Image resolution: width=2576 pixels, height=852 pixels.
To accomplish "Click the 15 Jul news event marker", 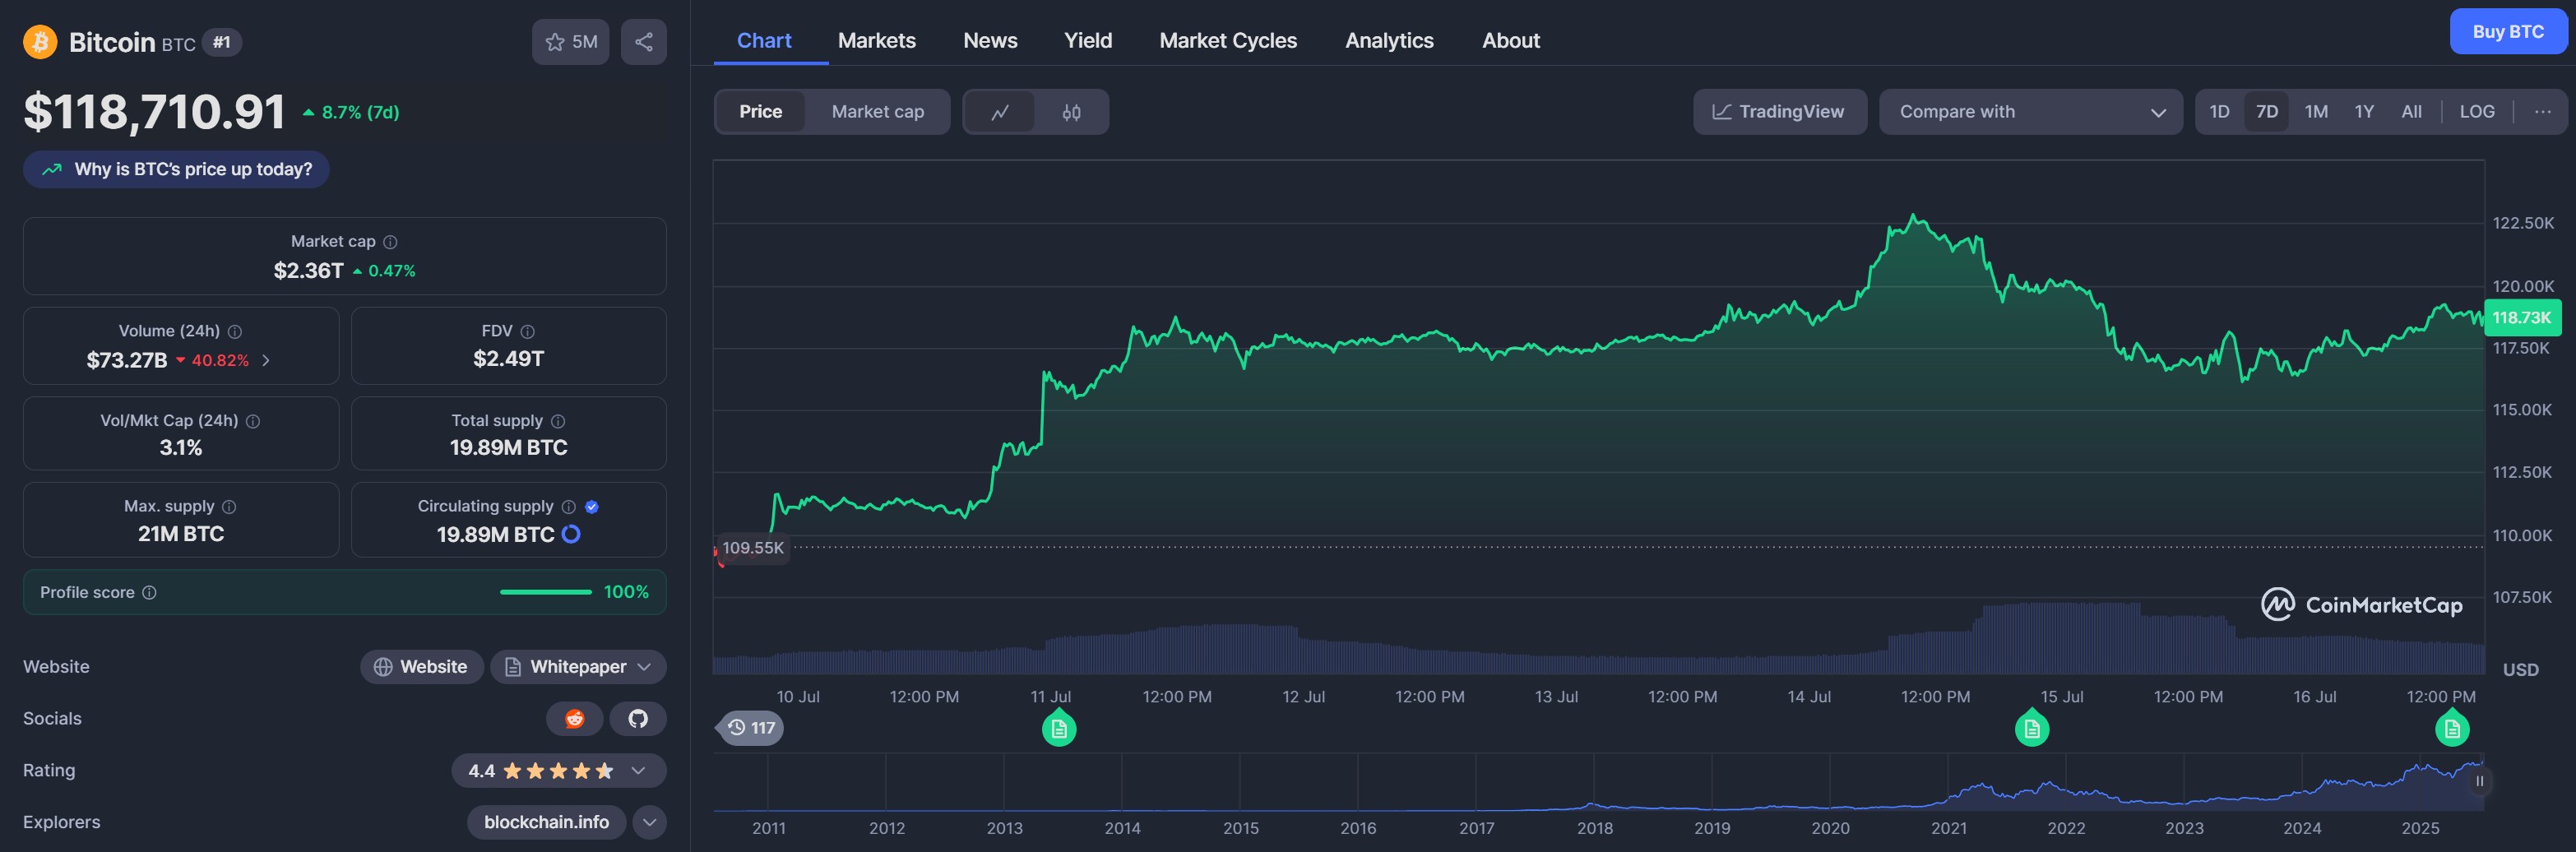I will [x=2031, y=728].
